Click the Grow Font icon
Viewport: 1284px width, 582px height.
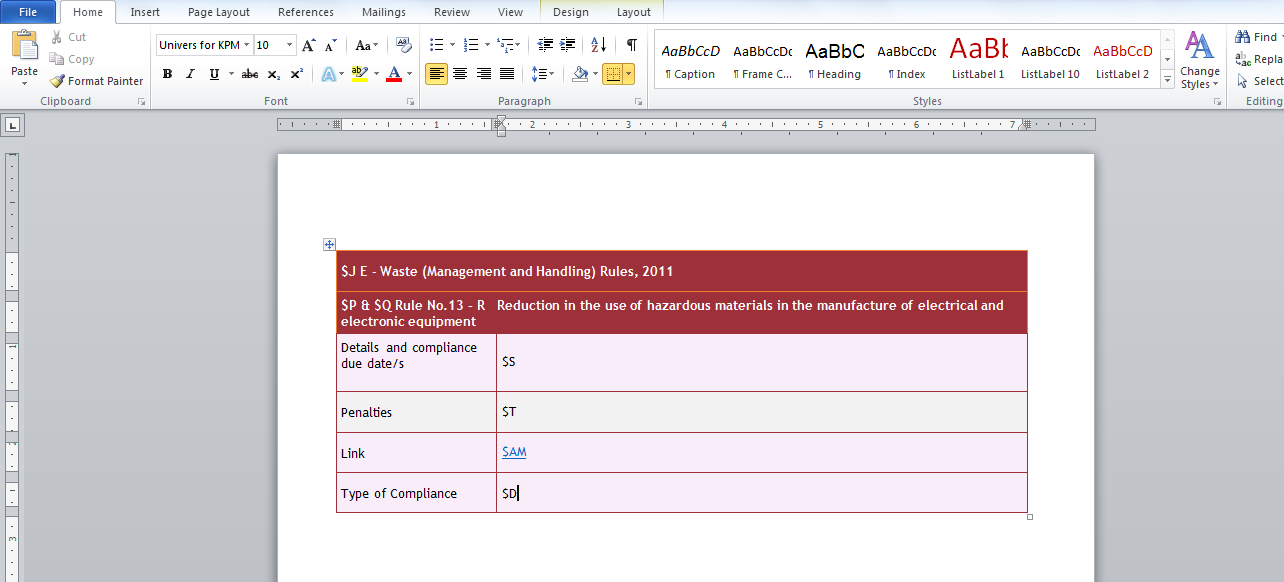309,45
